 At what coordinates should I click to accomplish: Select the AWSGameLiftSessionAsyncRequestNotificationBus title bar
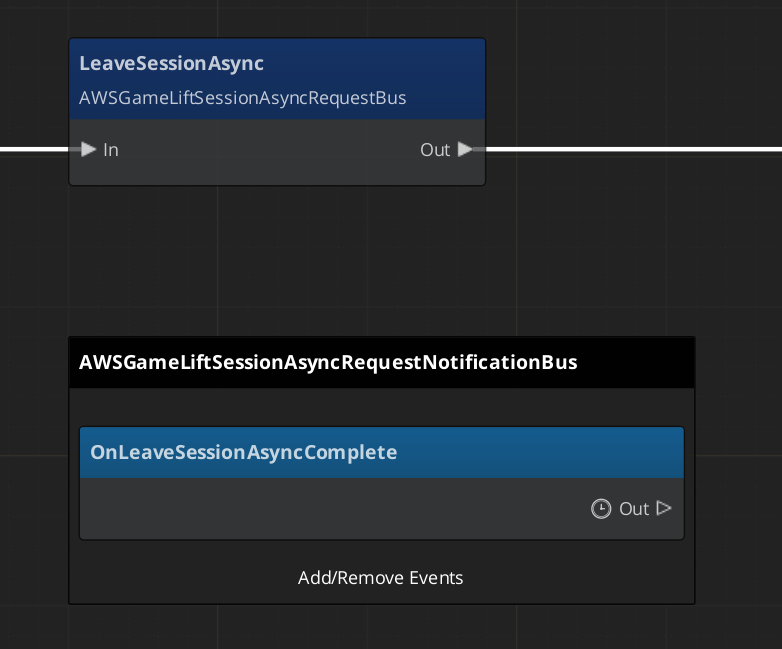[x=328, y=362]
